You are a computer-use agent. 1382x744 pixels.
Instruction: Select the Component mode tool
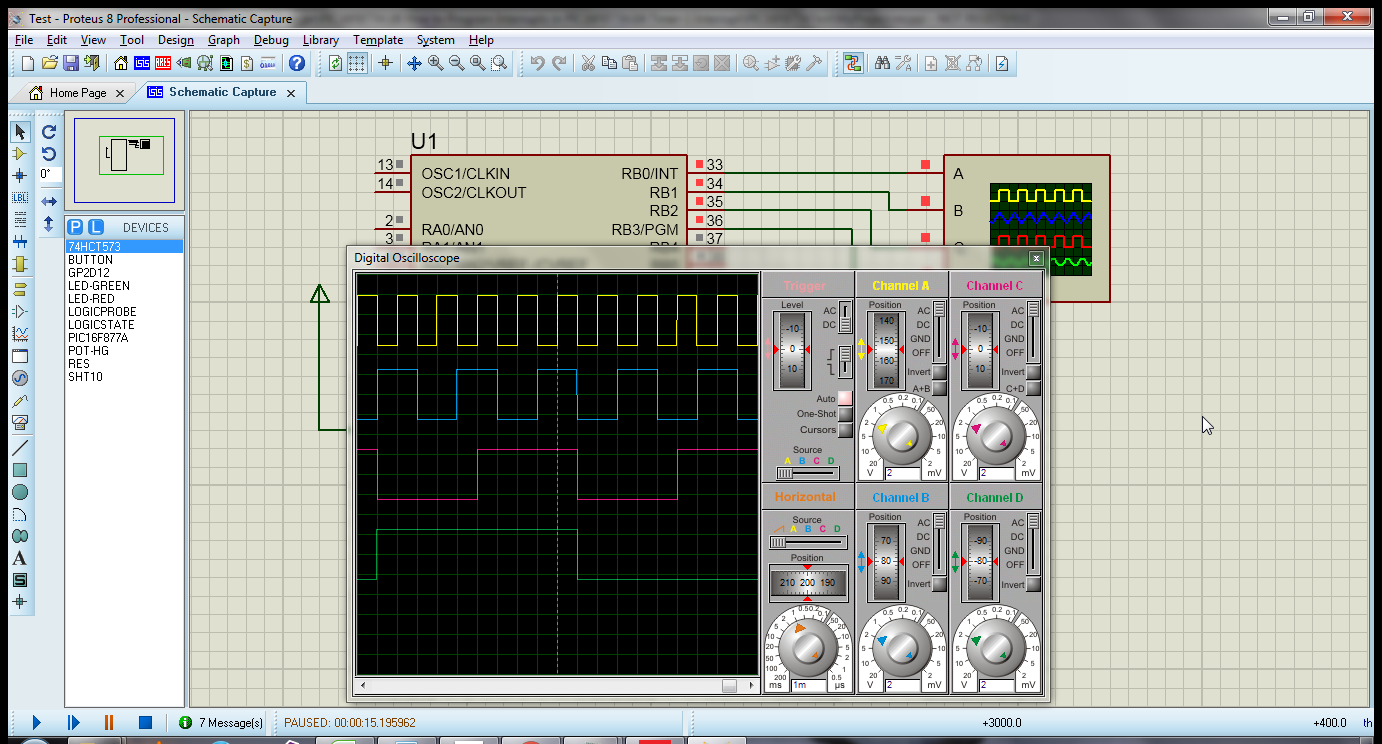[20, 154]
